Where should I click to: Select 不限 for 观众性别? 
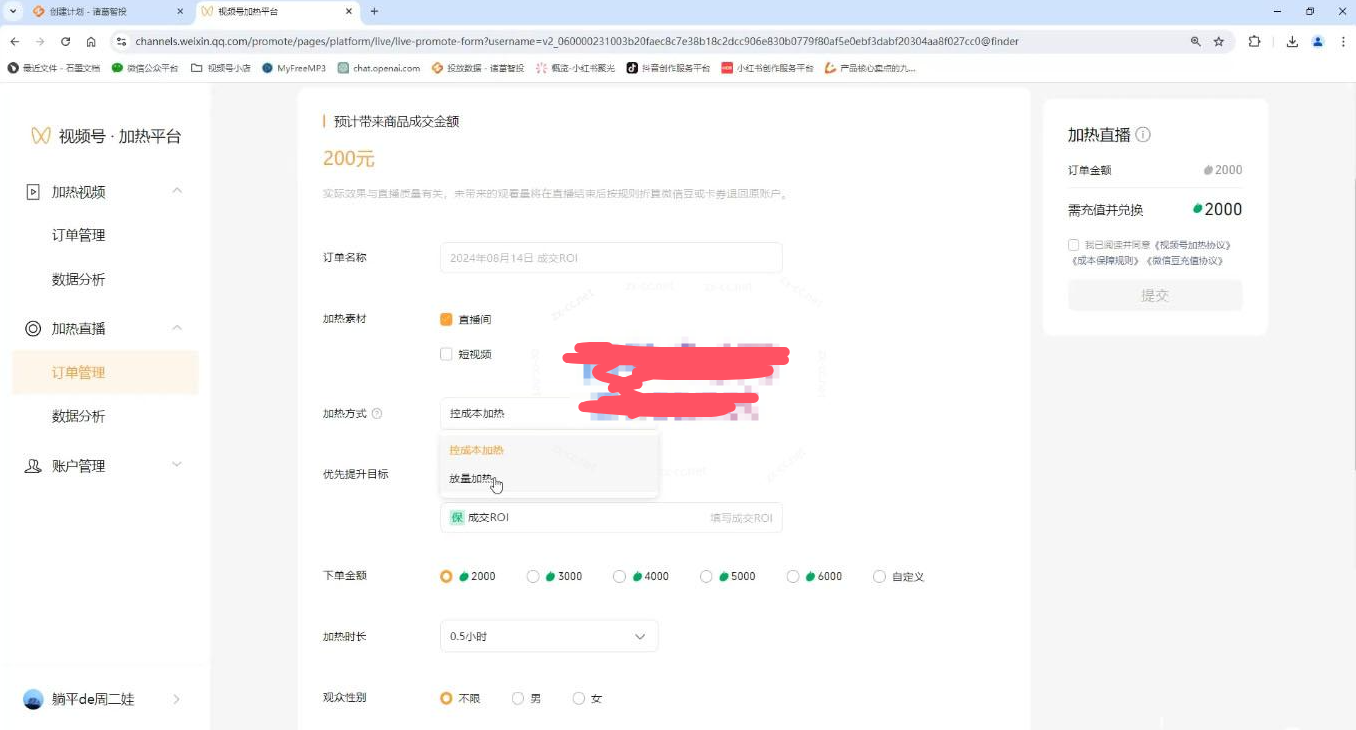pos(446,698)
